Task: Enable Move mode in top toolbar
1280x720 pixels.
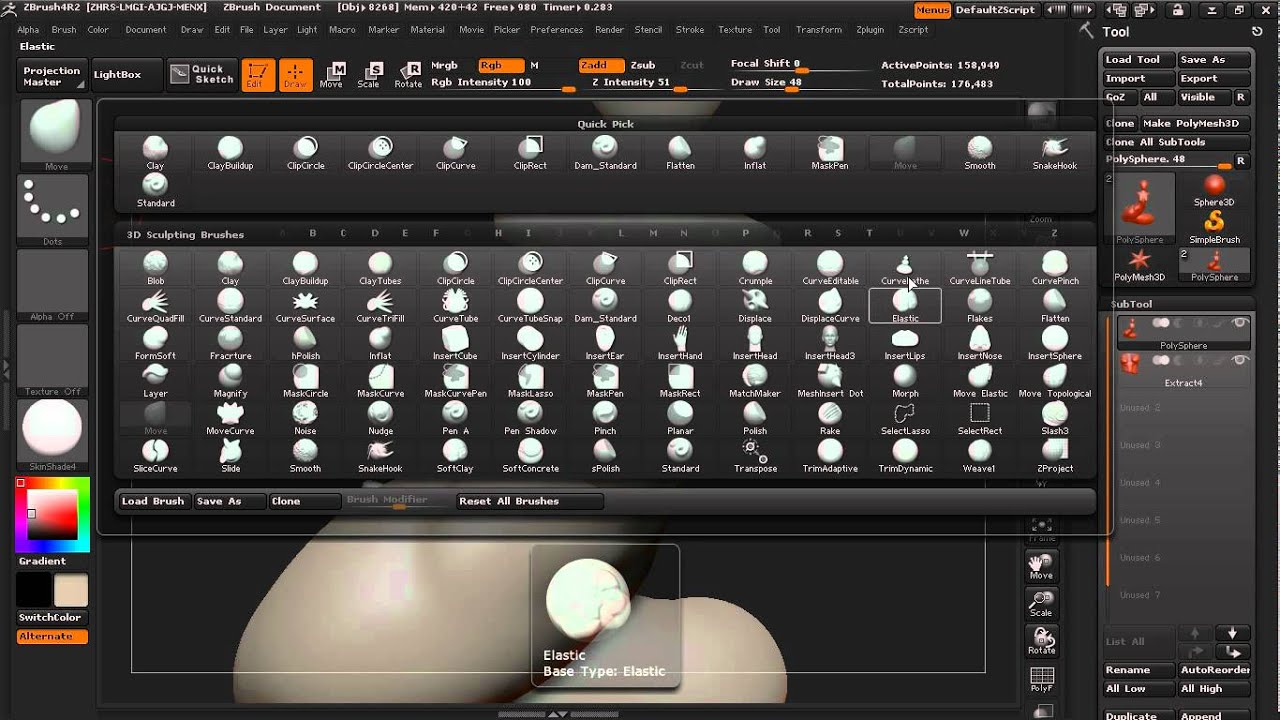Action: click(x=332, y=75)
